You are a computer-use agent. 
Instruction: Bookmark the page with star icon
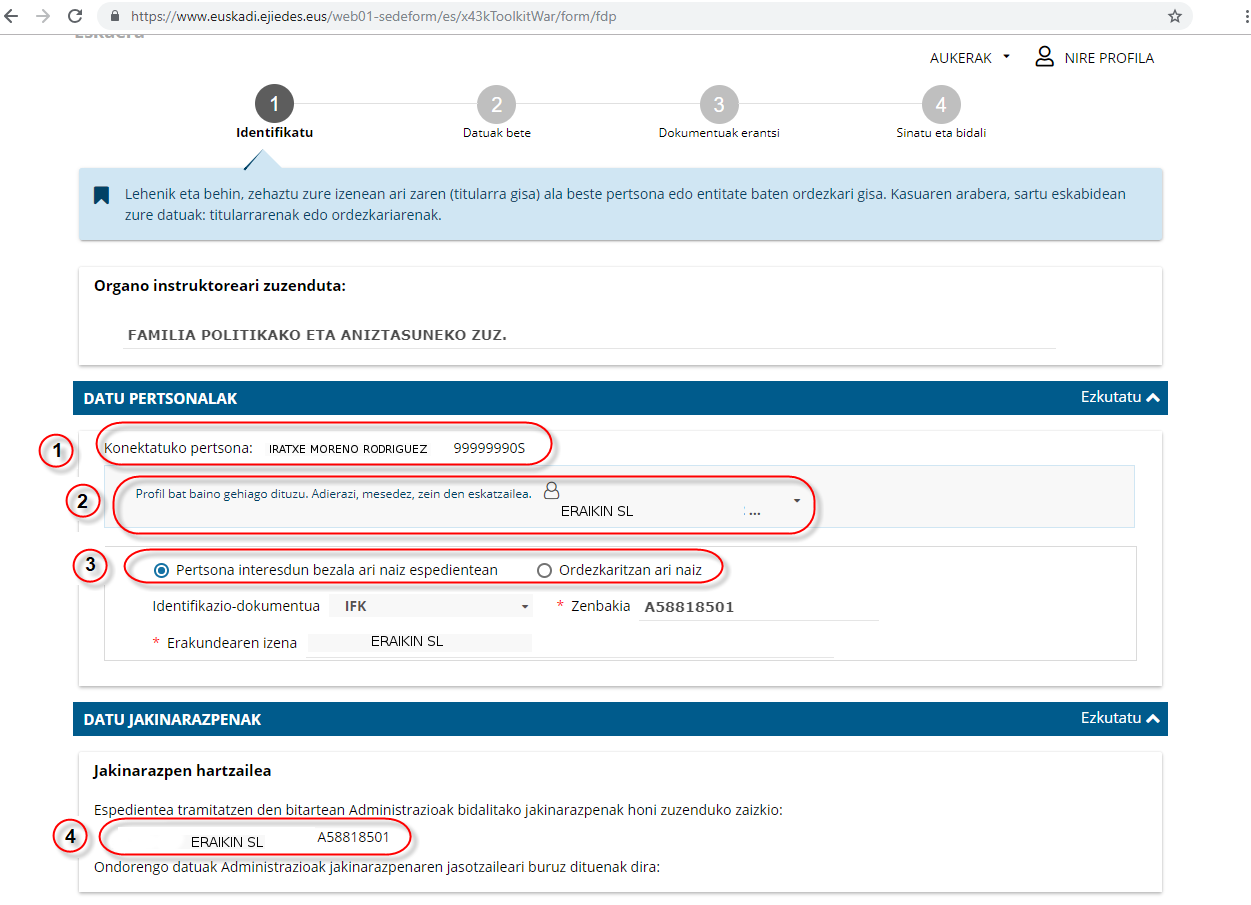(x=1175, y=16)
